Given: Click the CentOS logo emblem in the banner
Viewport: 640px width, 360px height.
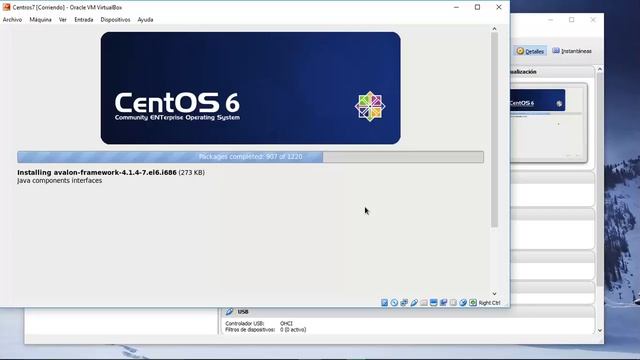Looking at the screenshot, I should (369, 106).
